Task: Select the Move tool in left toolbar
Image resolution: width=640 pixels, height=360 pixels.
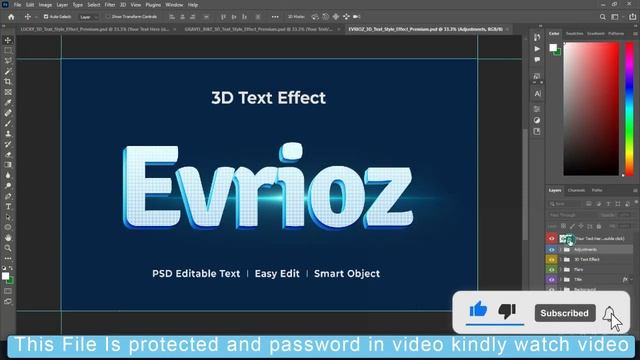Action: 8,40
